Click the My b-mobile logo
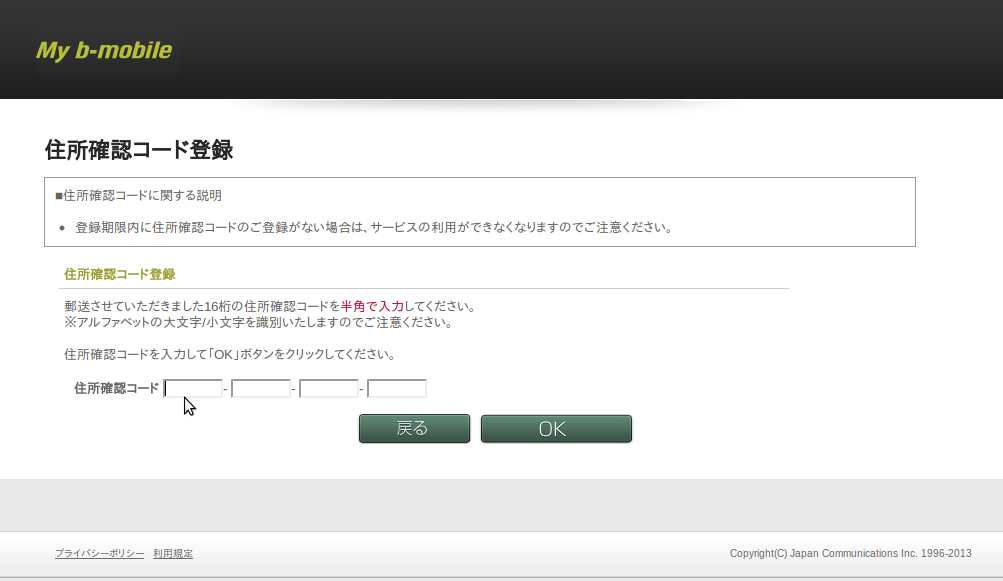This screenshot has height=581, width=1003. (x=104, y=50)
